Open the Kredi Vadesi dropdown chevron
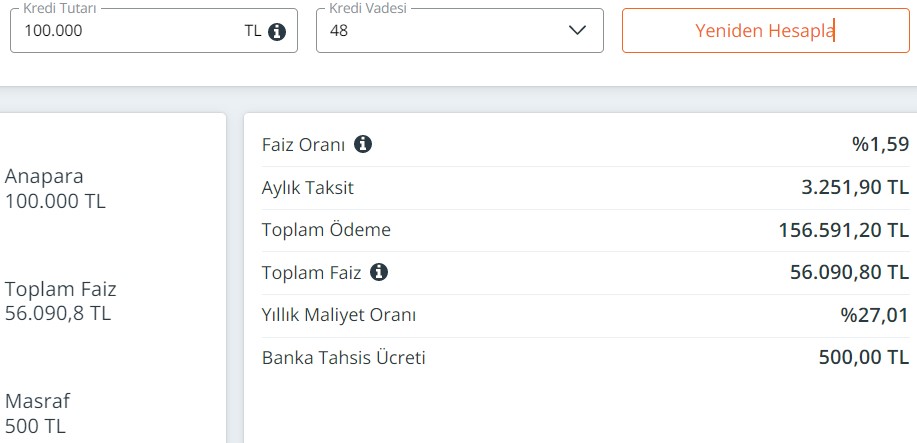This screenshot has width=917, height=443. click(577, 30)
